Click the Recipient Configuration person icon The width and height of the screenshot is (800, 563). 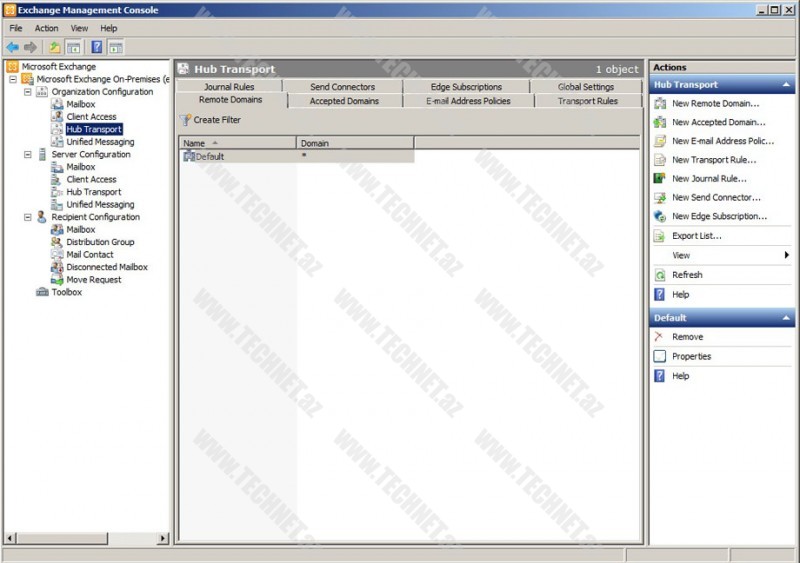pyautogui.click(x=42, y=217)
